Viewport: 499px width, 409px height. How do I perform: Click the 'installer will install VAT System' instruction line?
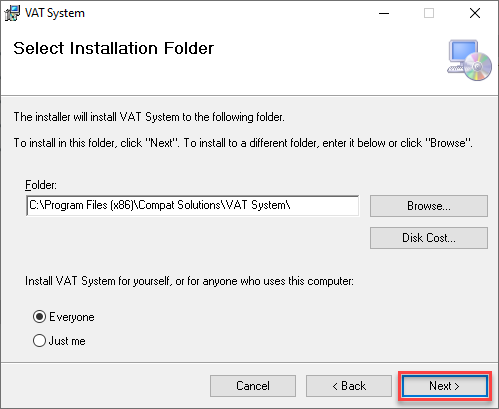149,117
